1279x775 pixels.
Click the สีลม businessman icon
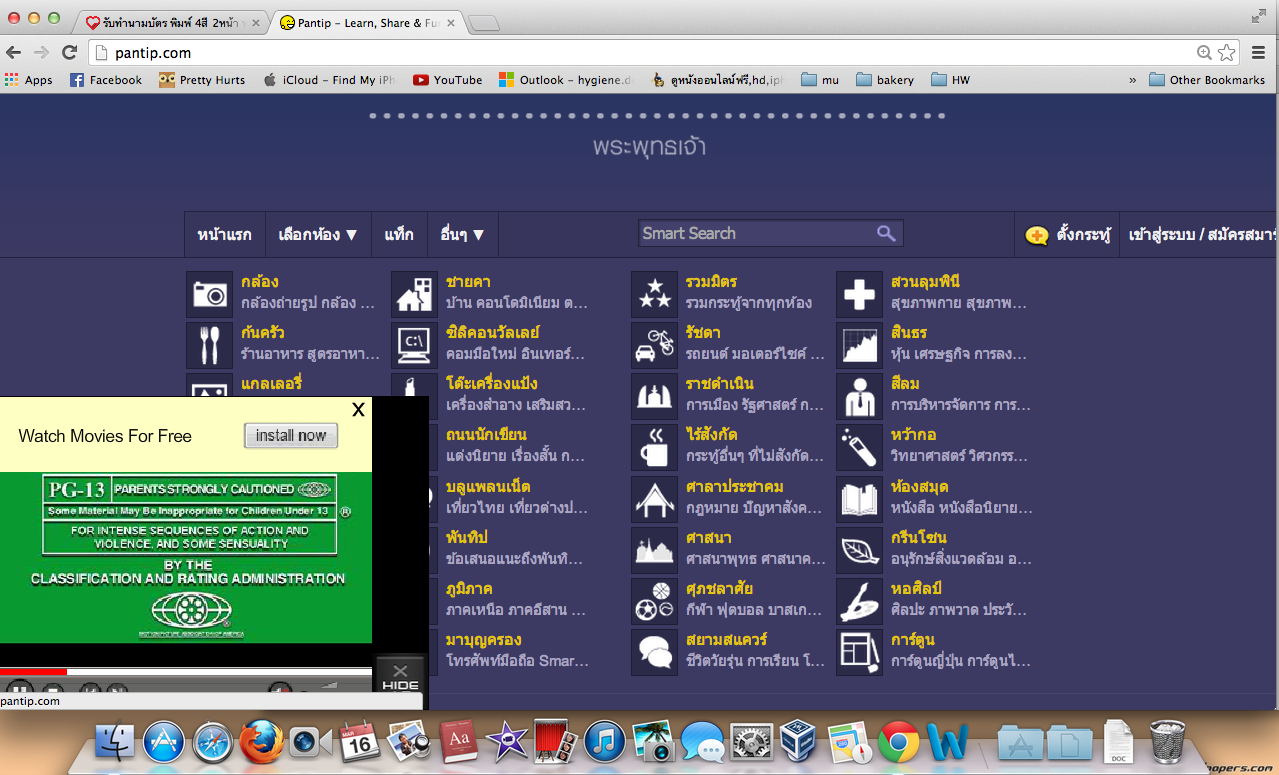(x=859, y=396)
